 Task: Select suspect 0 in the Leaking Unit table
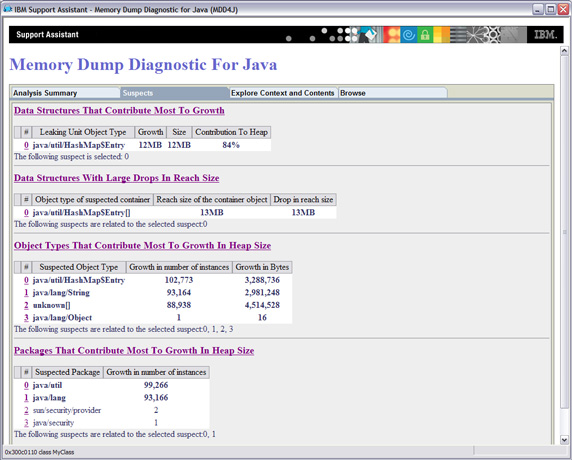26,145
